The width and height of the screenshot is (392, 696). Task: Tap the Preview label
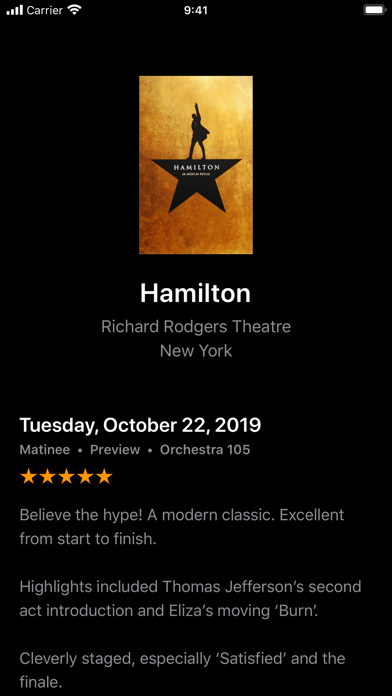(x=115, y=450)
